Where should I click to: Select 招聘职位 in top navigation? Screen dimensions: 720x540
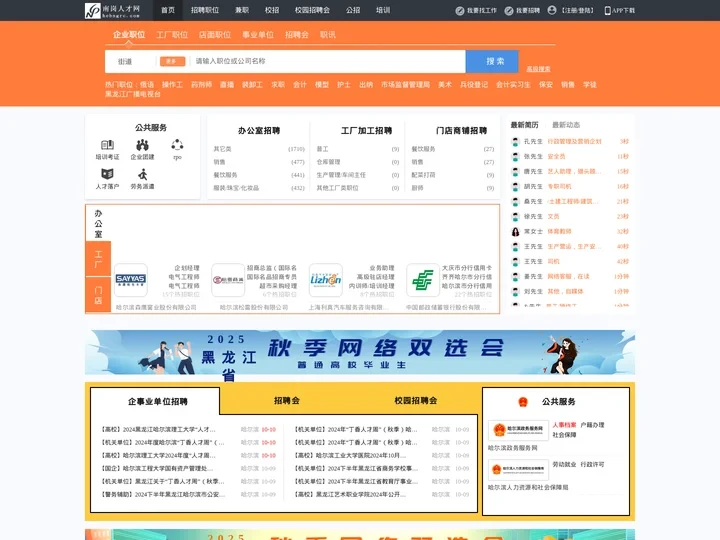tap(205, 10)
